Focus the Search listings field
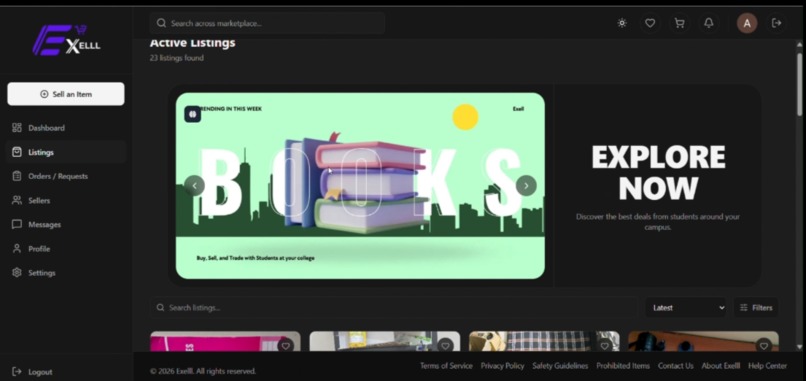Viewport: 806px width, 381px height. [393, 307]
